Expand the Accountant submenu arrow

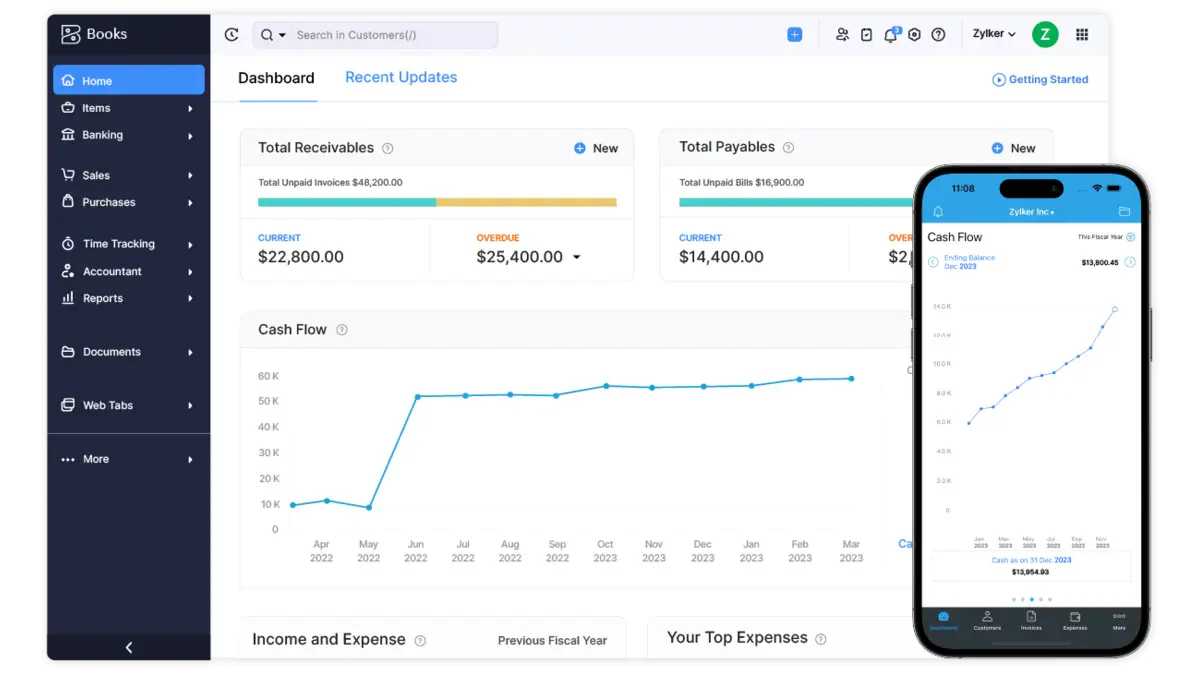coord(190,271)
